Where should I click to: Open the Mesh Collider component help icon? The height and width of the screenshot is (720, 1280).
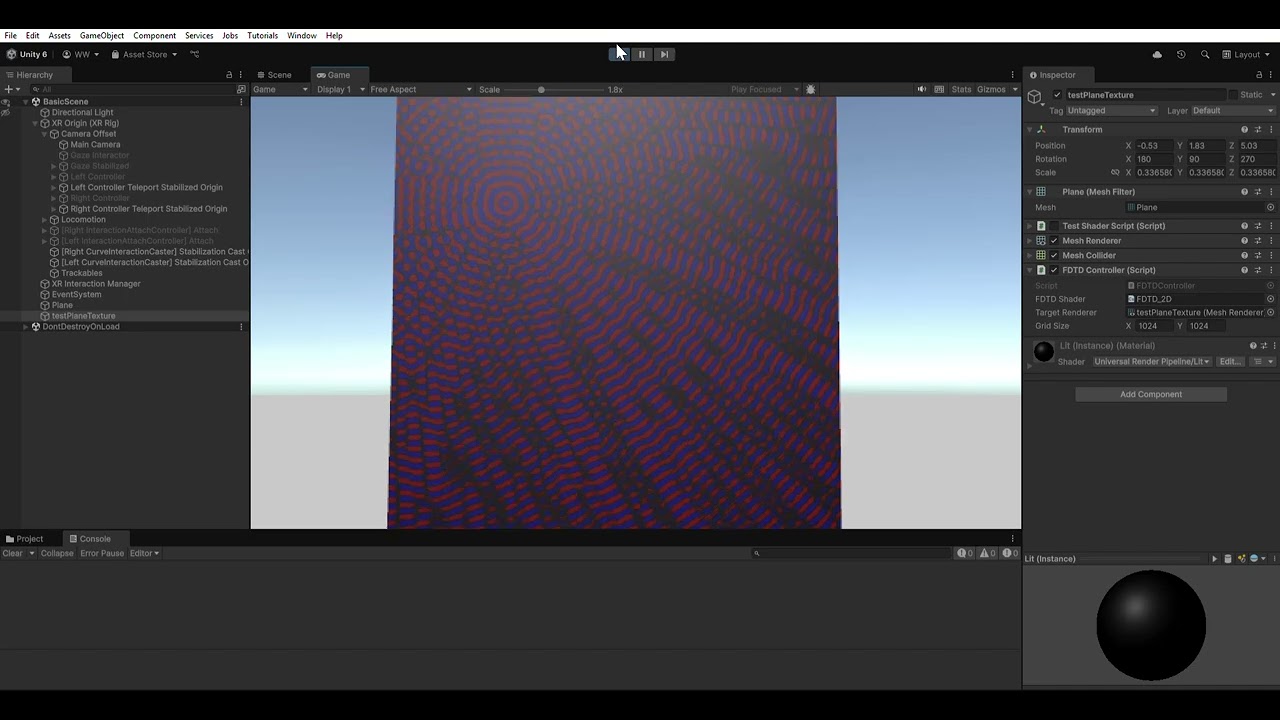[x=1245, y=255]
